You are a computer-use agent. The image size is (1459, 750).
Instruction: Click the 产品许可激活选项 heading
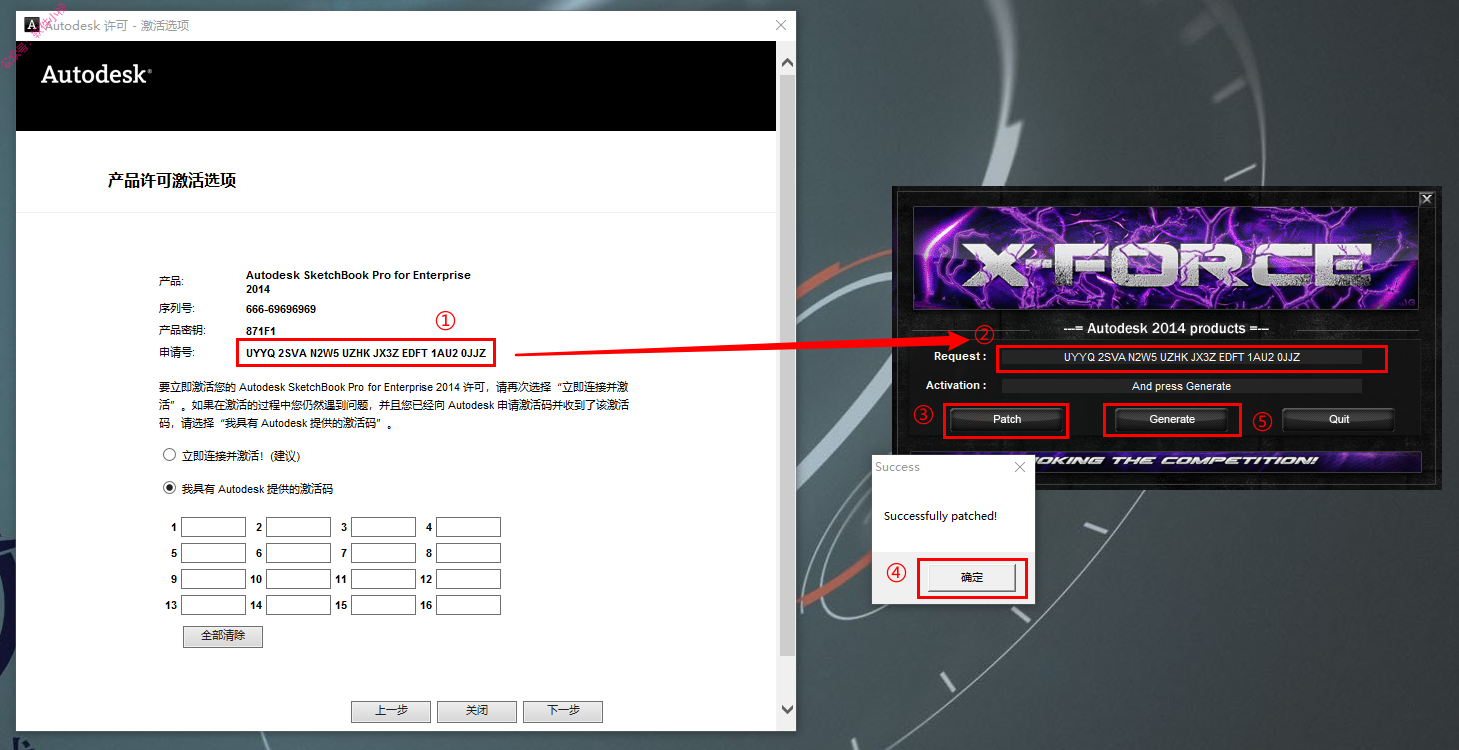[x=172, y=180]
